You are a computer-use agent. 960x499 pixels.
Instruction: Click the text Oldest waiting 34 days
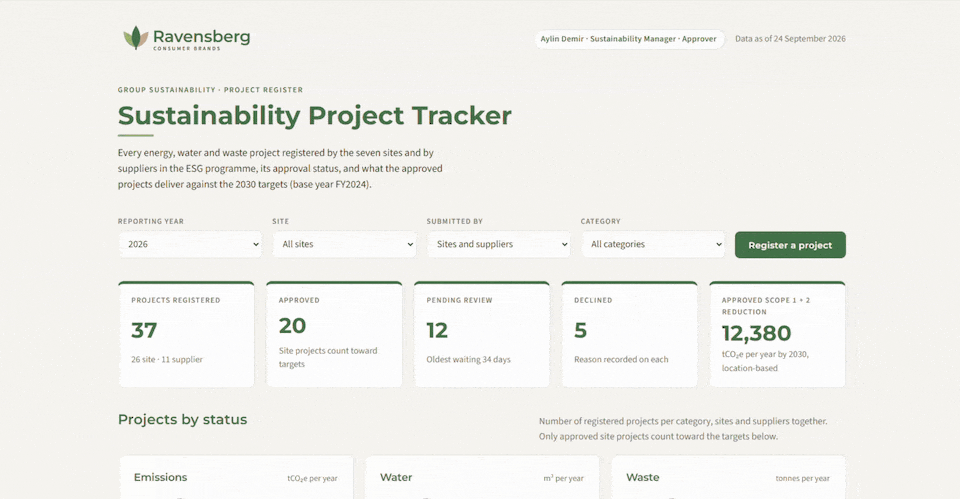pos(468,359)
